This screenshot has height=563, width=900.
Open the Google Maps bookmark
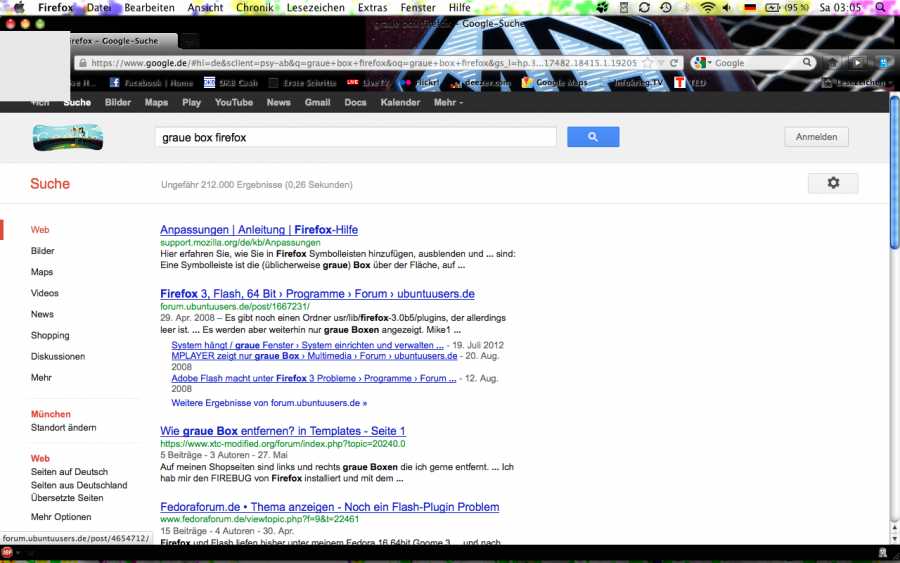pyautogui.click(x=555, y=83)
